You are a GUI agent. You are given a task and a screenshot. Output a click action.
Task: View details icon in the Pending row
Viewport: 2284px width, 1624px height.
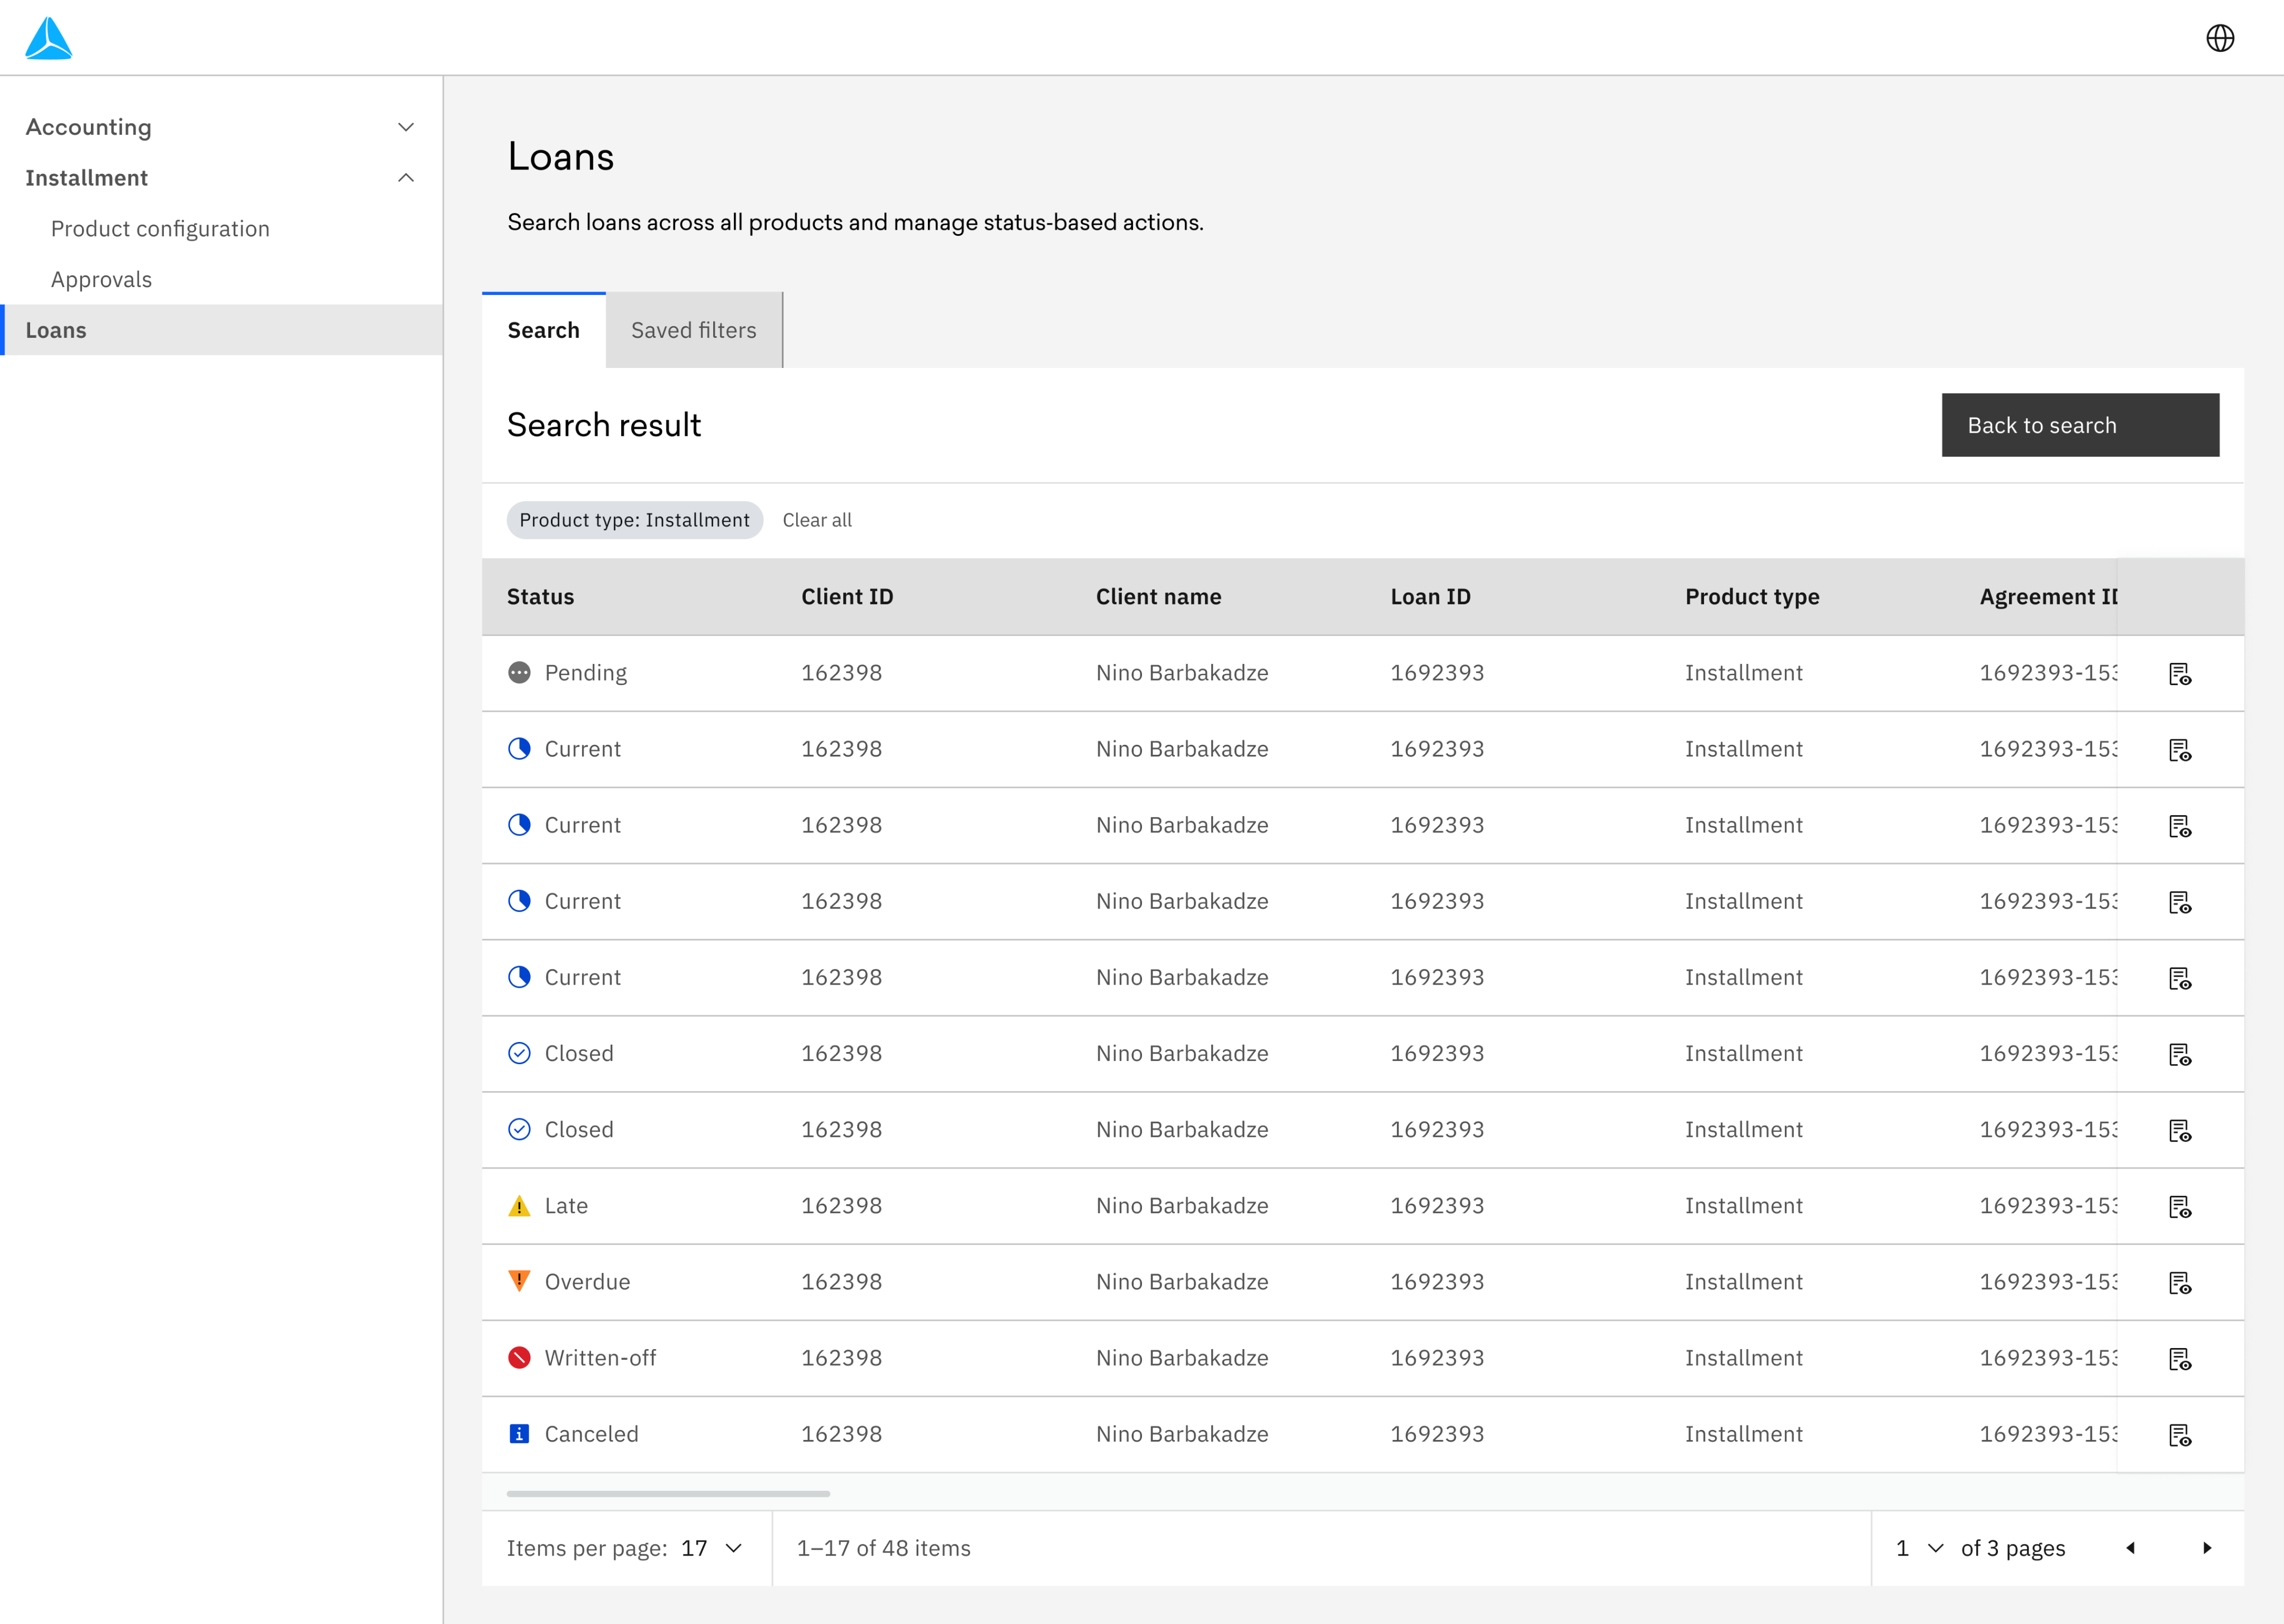2180,674
